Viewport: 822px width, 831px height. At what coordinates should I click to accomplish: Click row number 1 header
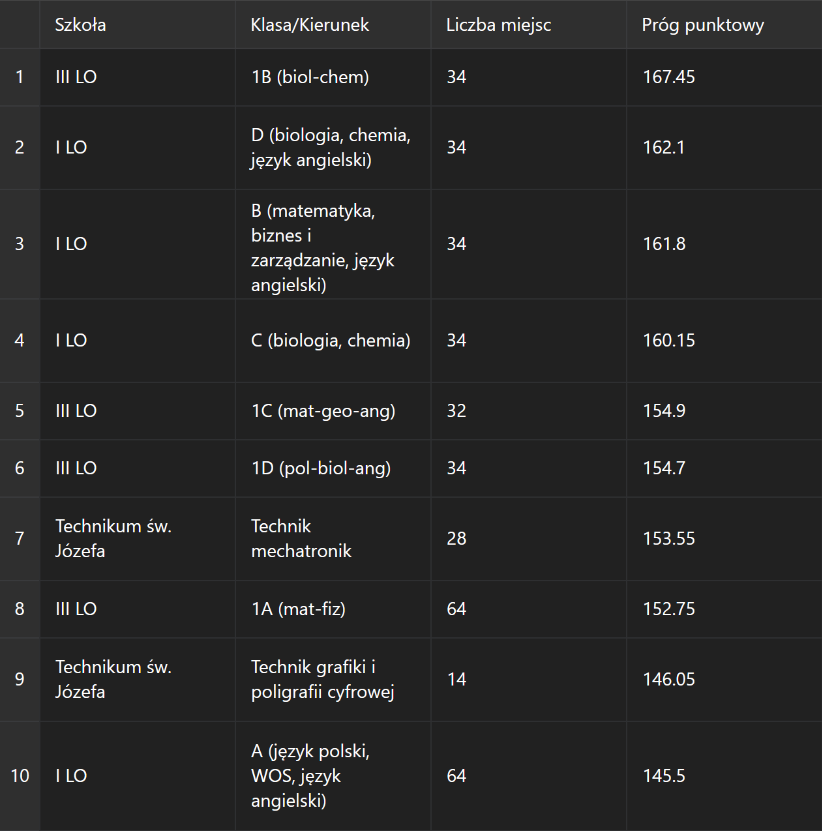click(x=20, y=77)
